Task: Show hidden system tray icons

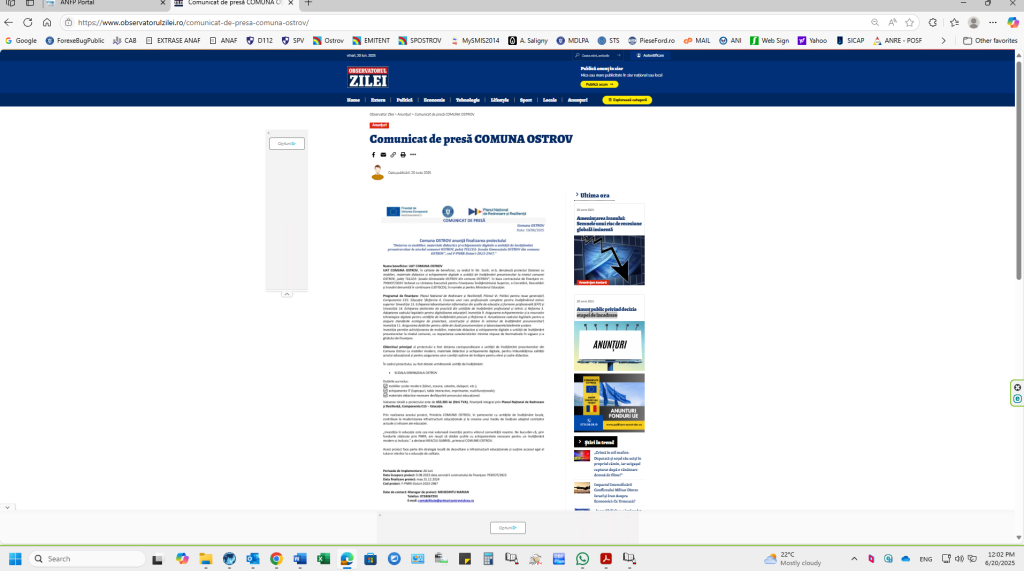Action: coord(854,559)
